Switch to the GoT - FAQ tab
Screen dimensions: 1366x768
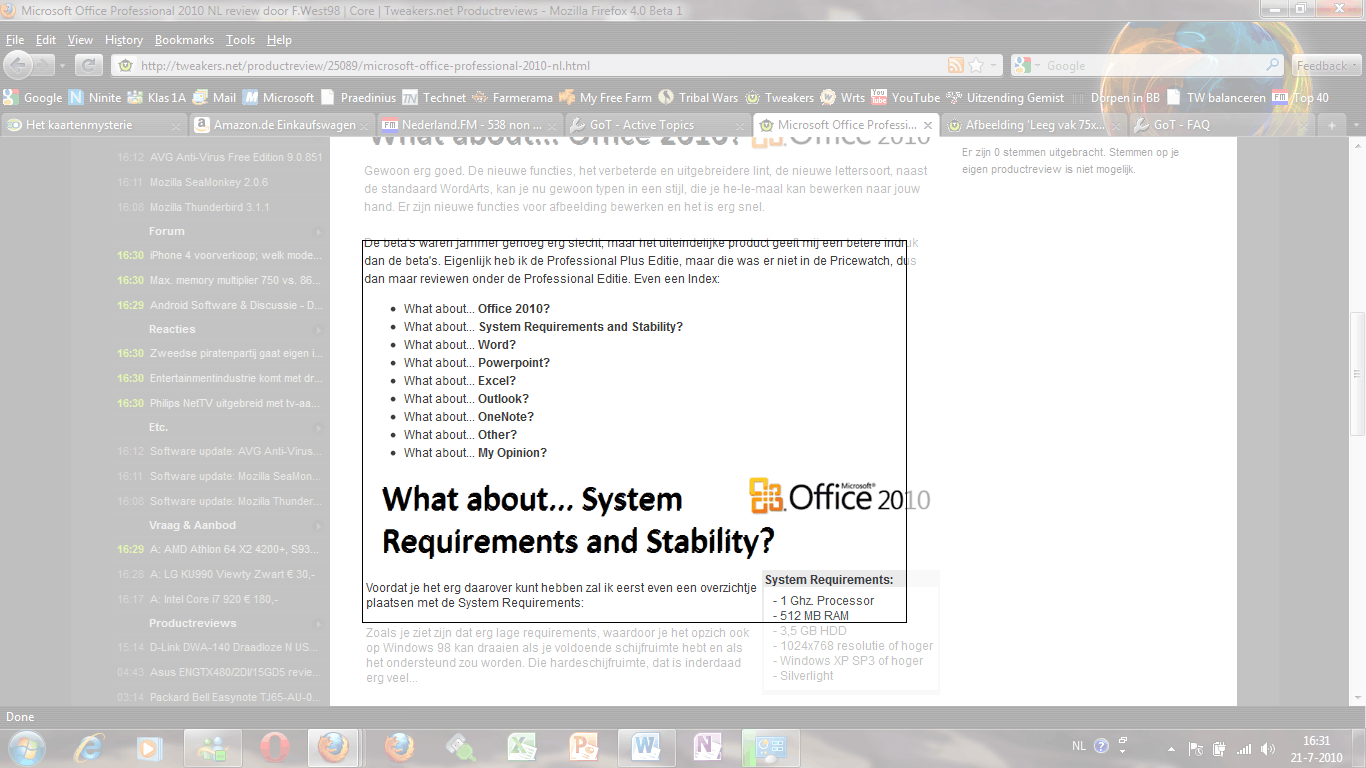click(x=1221, y=125)
